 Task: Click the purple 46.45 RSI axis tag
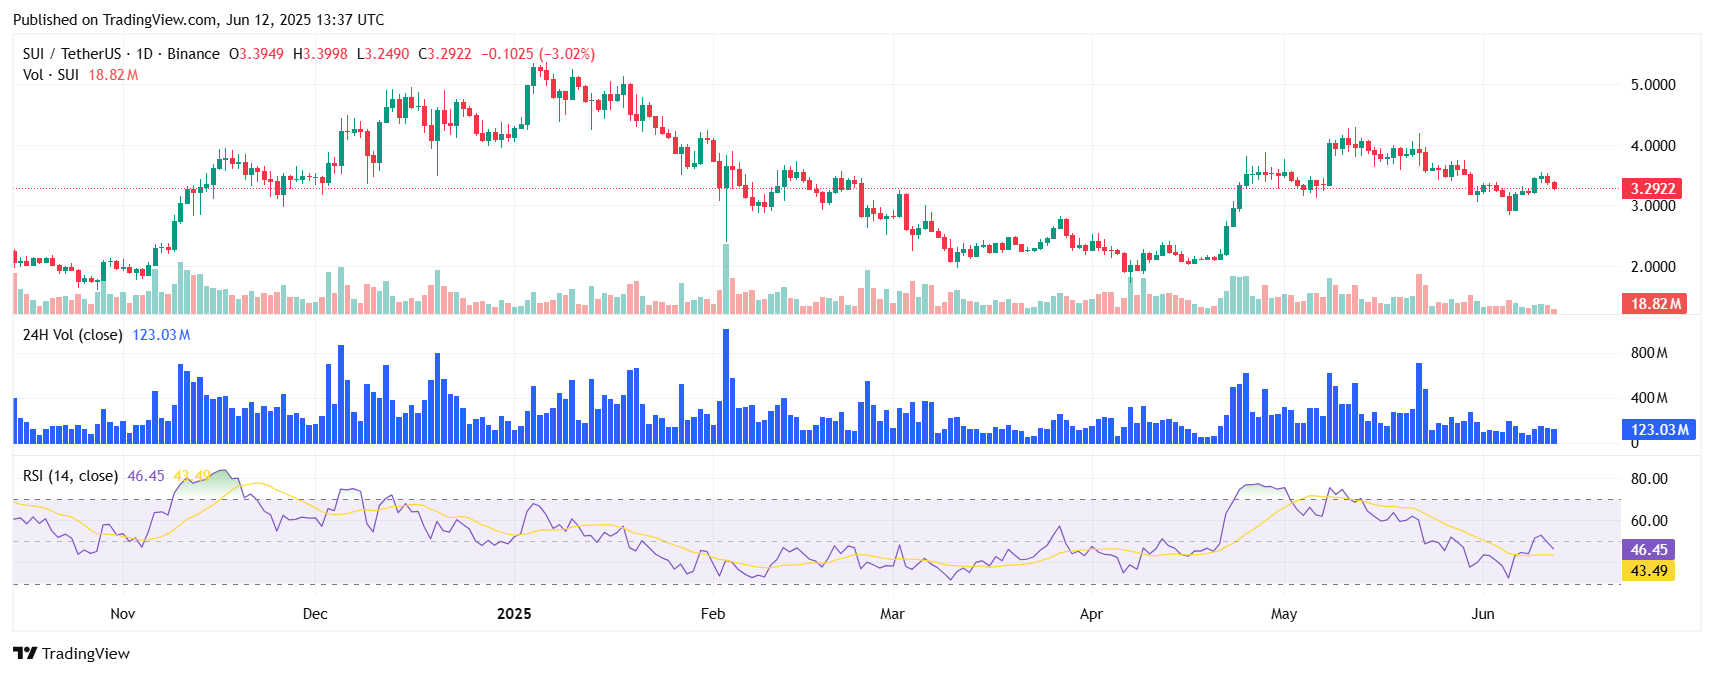click(x=1648, y=550)
